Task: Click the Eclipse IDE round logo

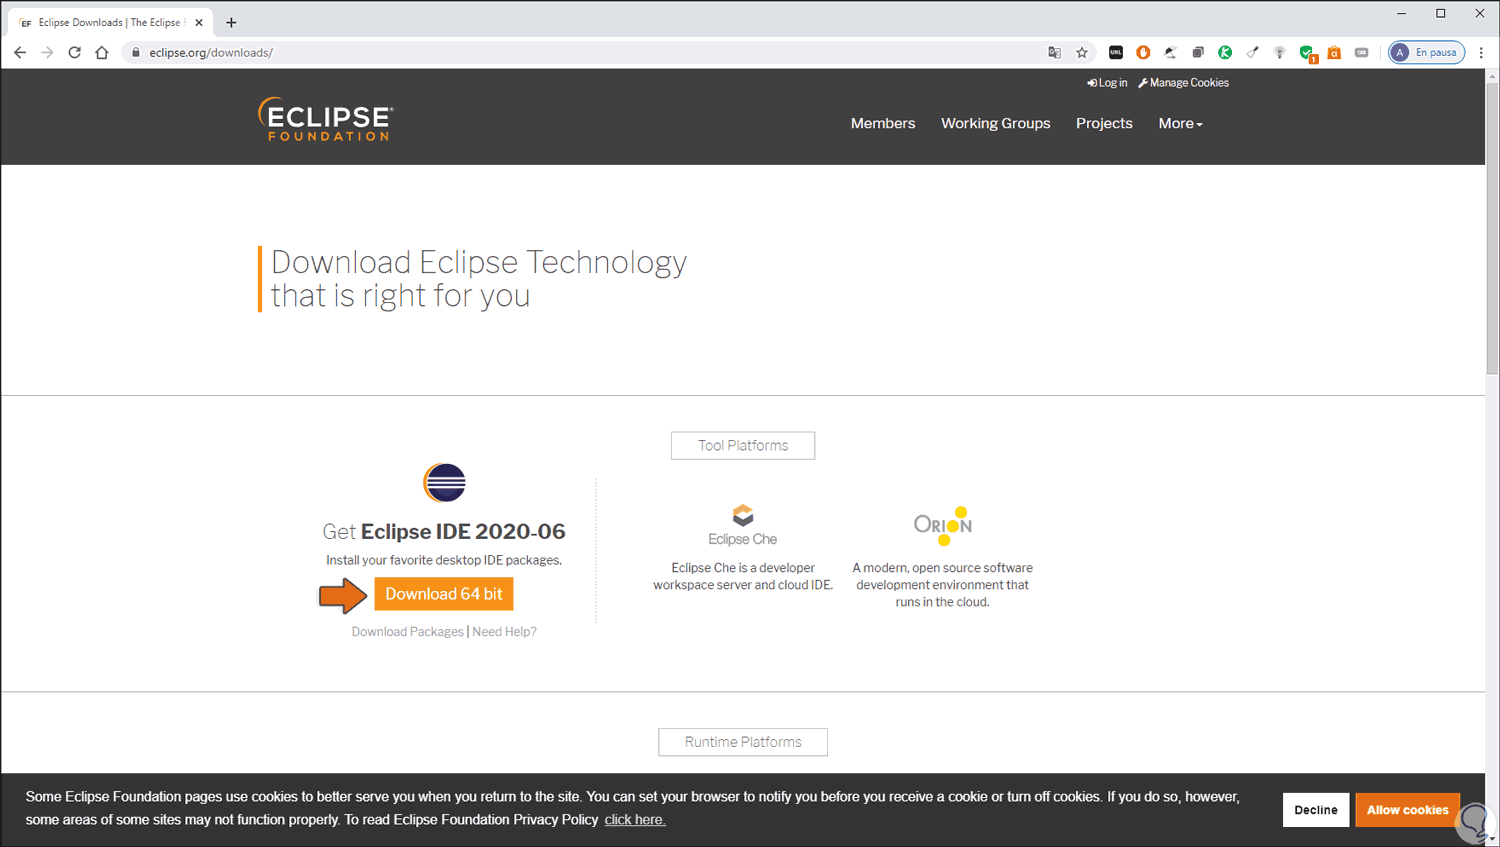Action: tap(444, 483)
